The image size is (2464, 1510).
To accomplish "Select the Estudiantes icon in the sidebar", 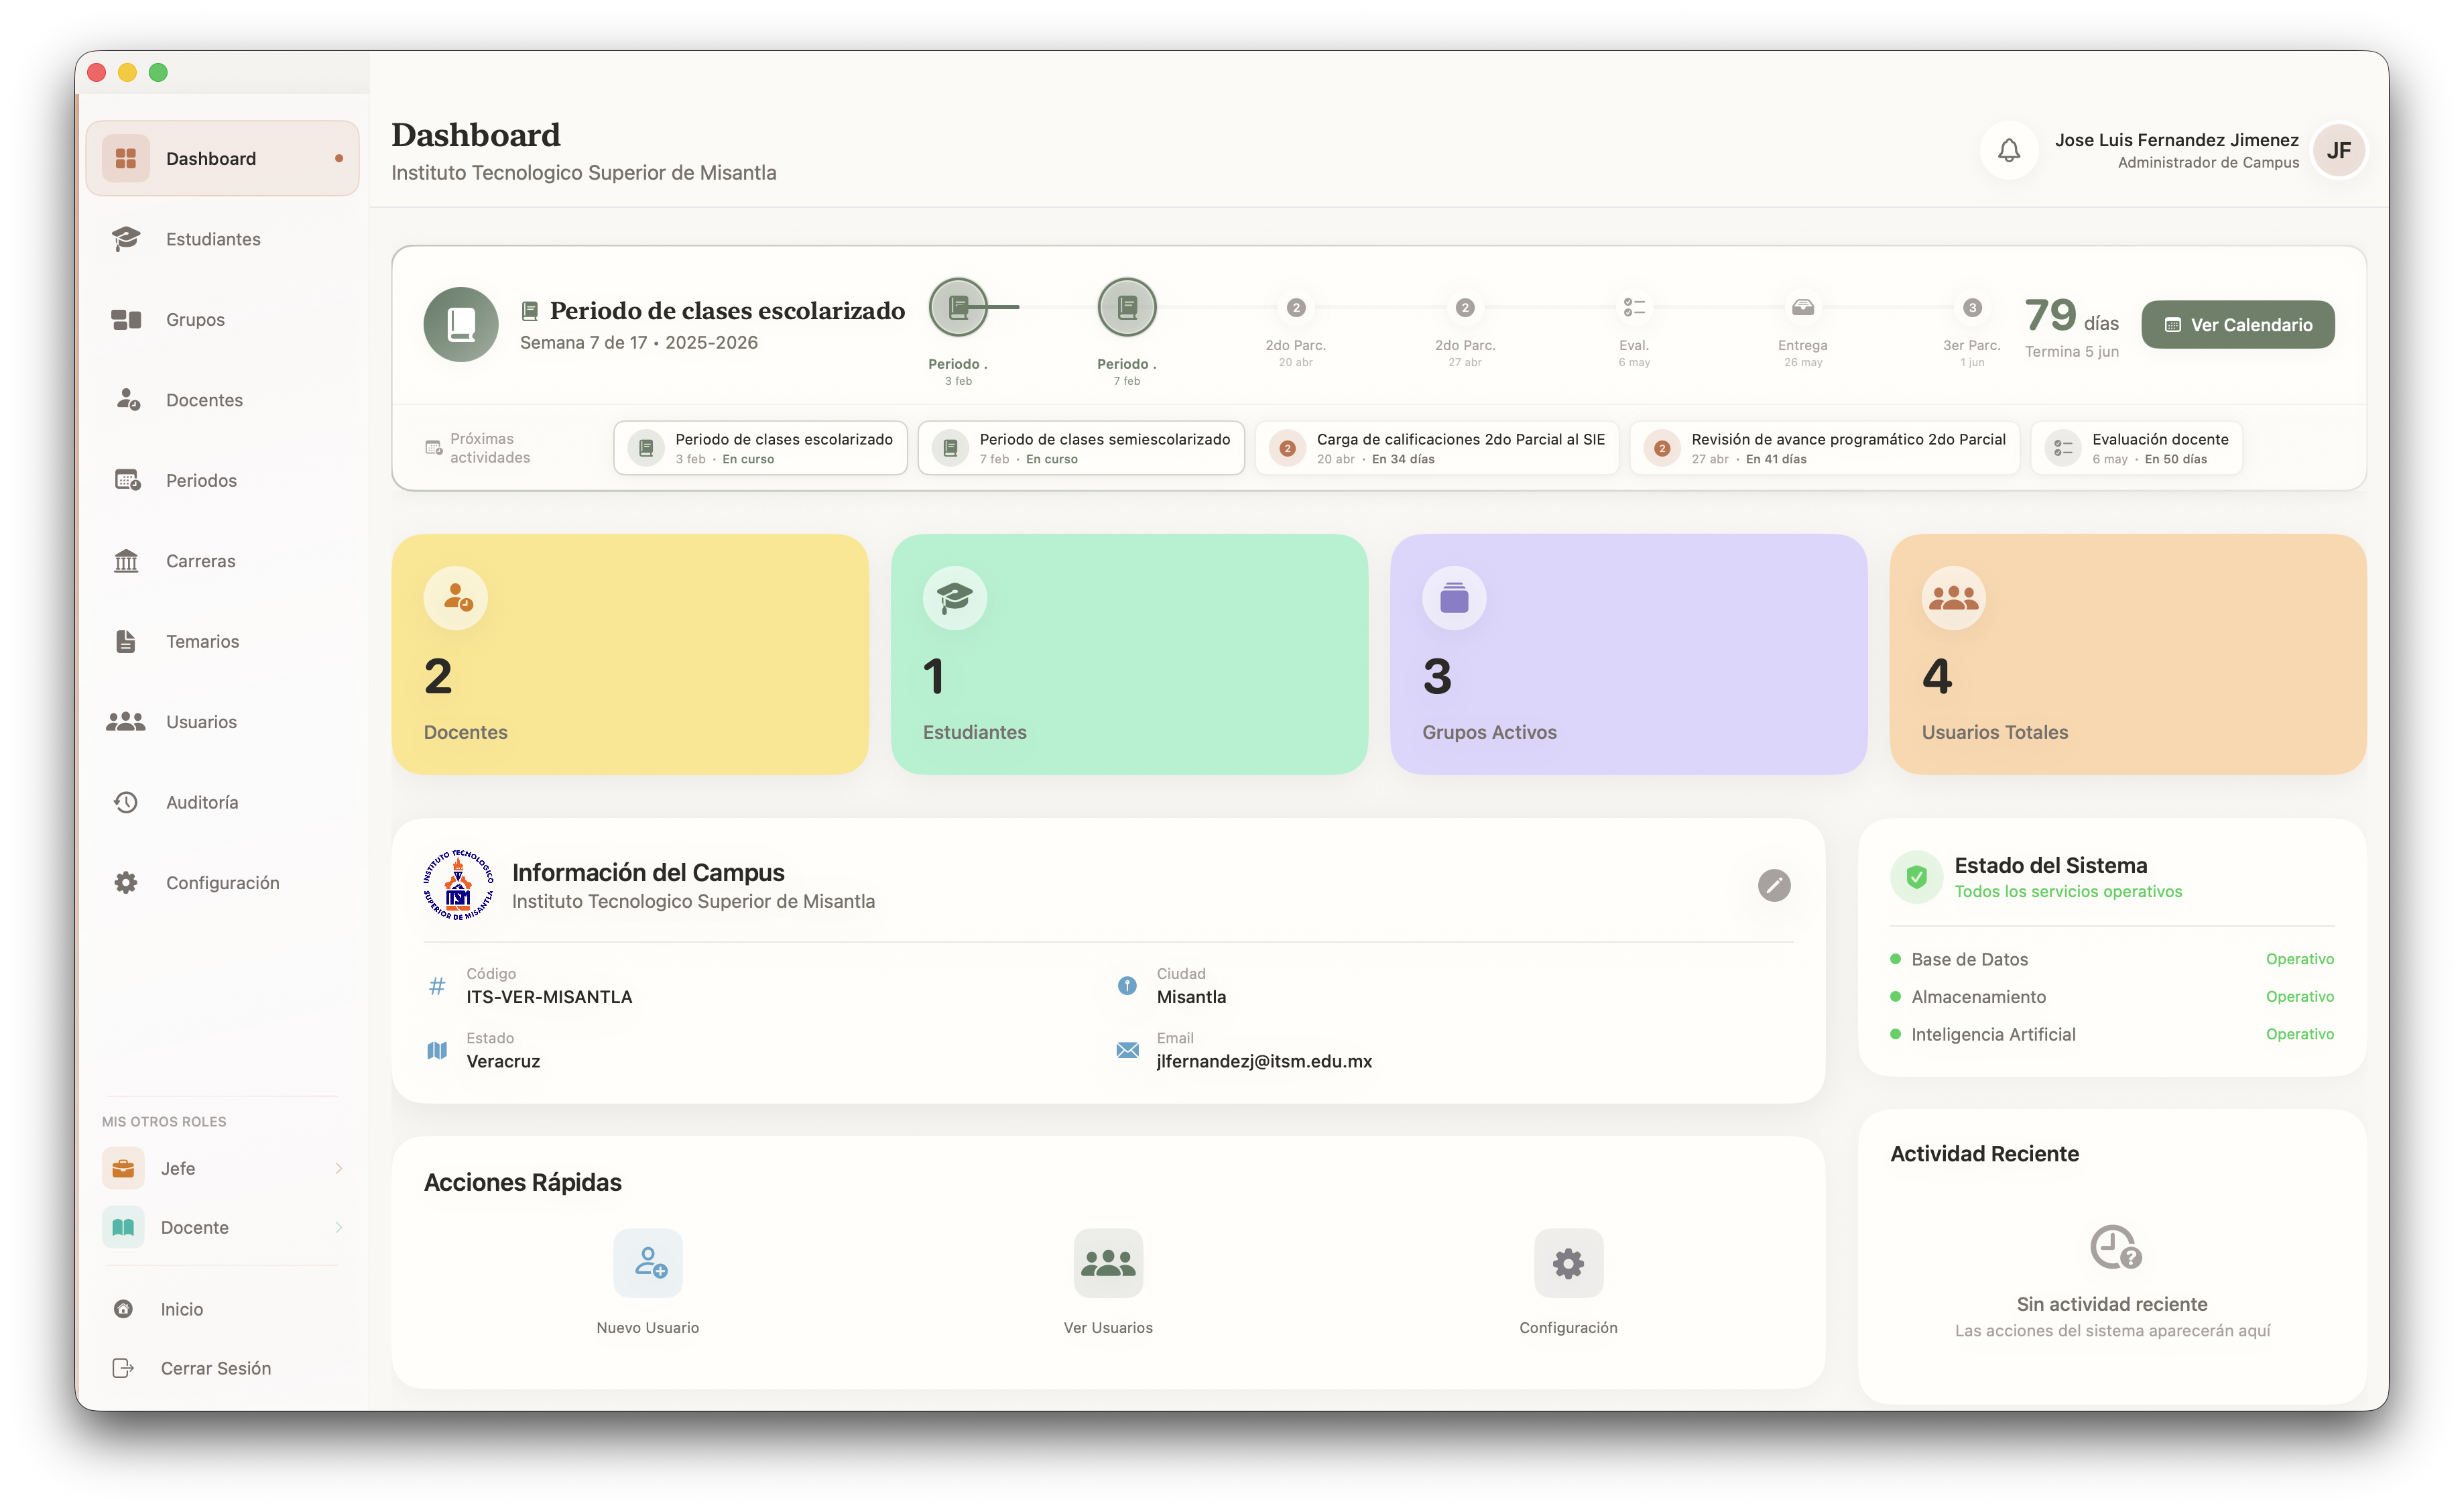I will point(126,238).
